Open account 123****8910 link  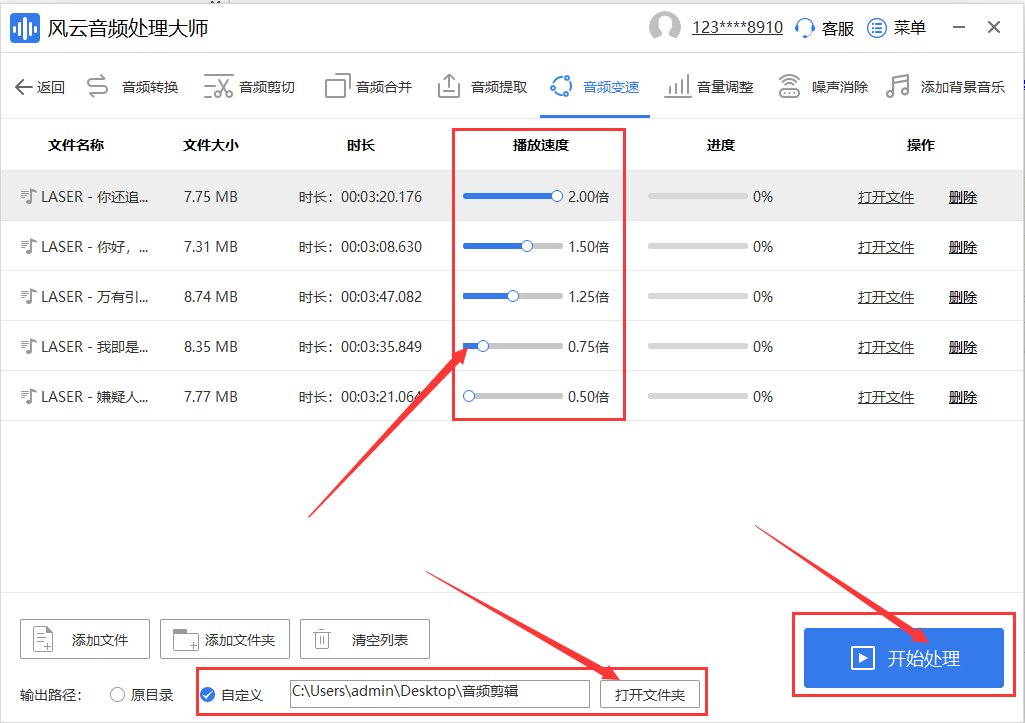tap(737, 27)
